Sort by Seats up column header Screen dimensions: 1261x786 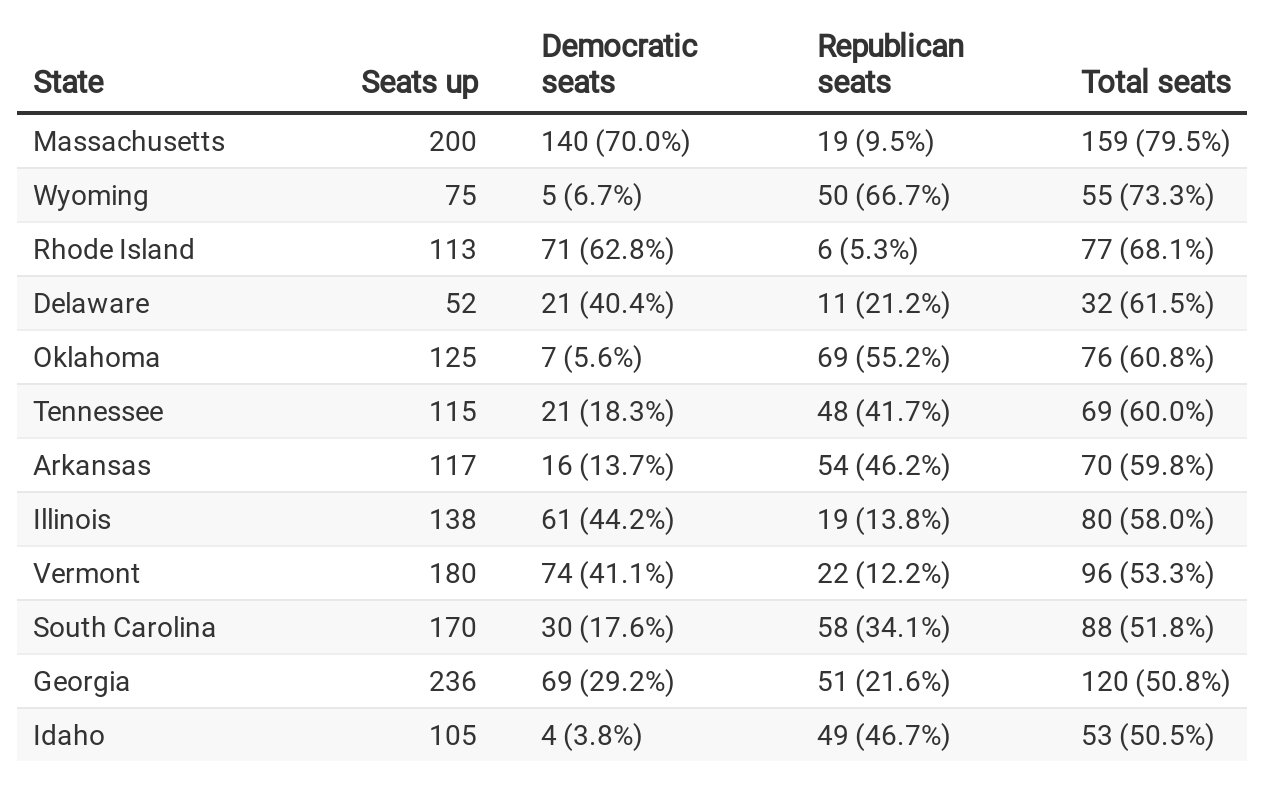click(420, 82)
